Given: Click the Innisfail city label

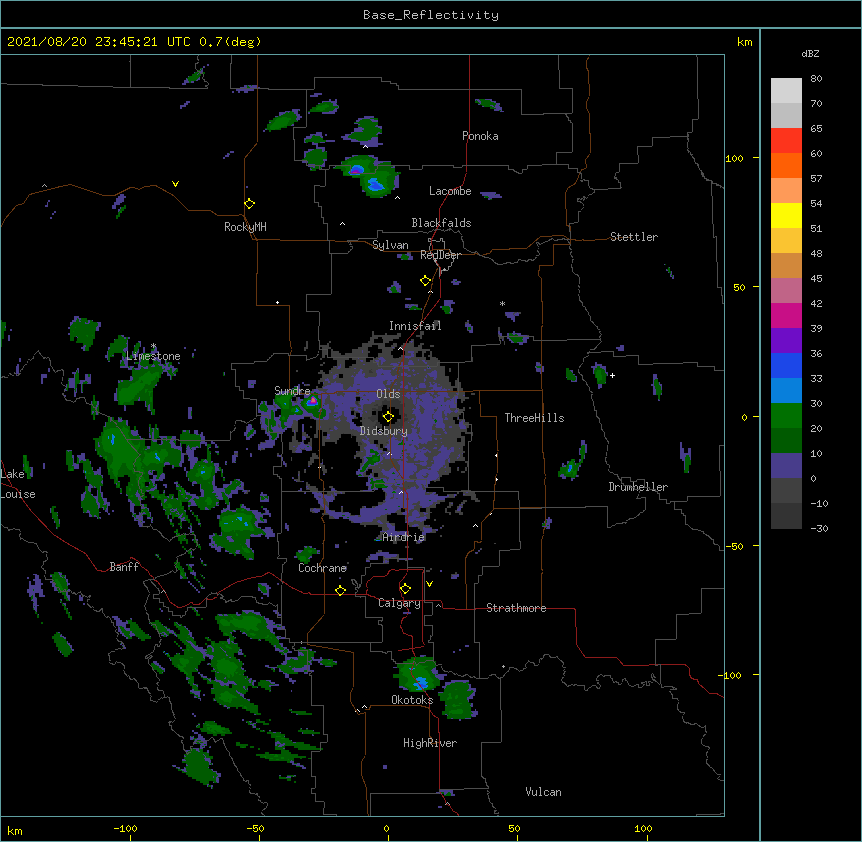Looking at the screenshot, I should pos(415,326).
